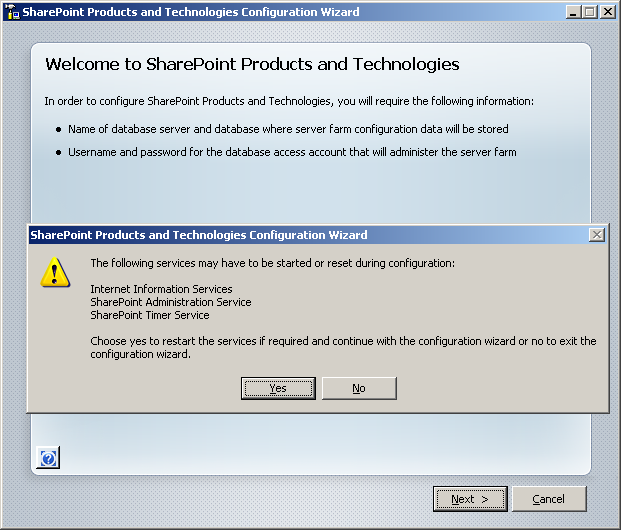
Task: Click the wizard app icon in title bar
Action: [x=12, y=12]
